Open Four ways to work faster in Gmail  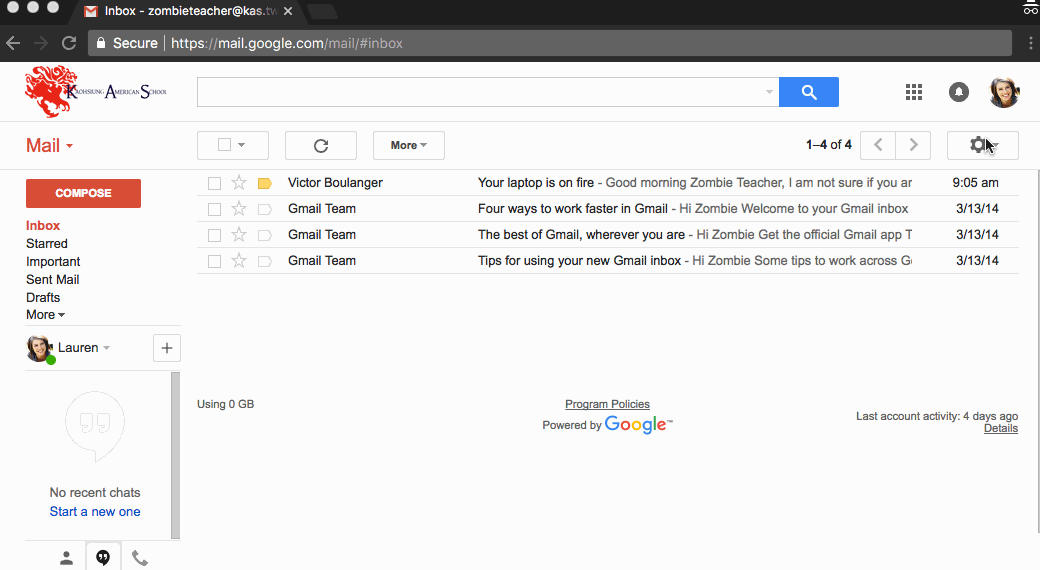click(x=573, y=208)
